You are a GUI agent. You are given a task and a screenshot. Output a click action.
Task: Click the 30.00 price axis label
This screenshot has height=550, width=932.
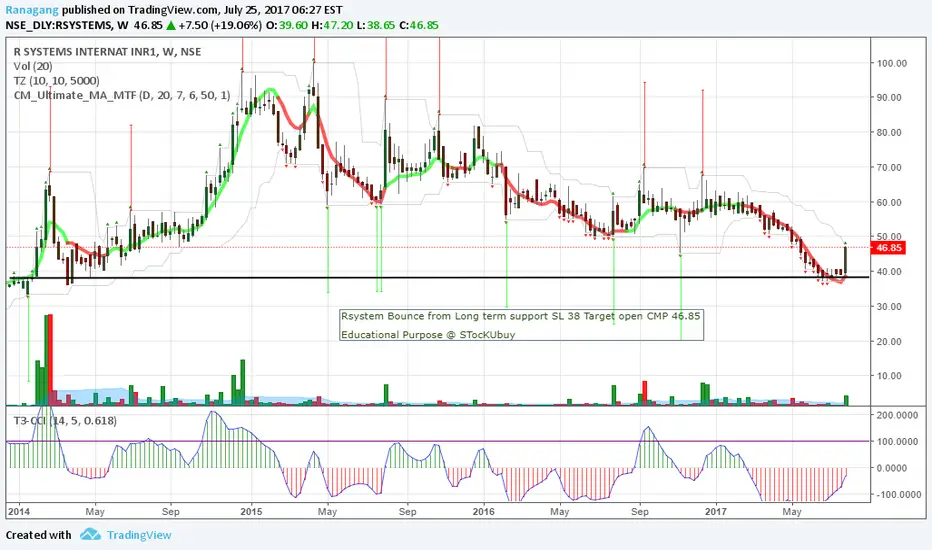click(x=889, y=306)
